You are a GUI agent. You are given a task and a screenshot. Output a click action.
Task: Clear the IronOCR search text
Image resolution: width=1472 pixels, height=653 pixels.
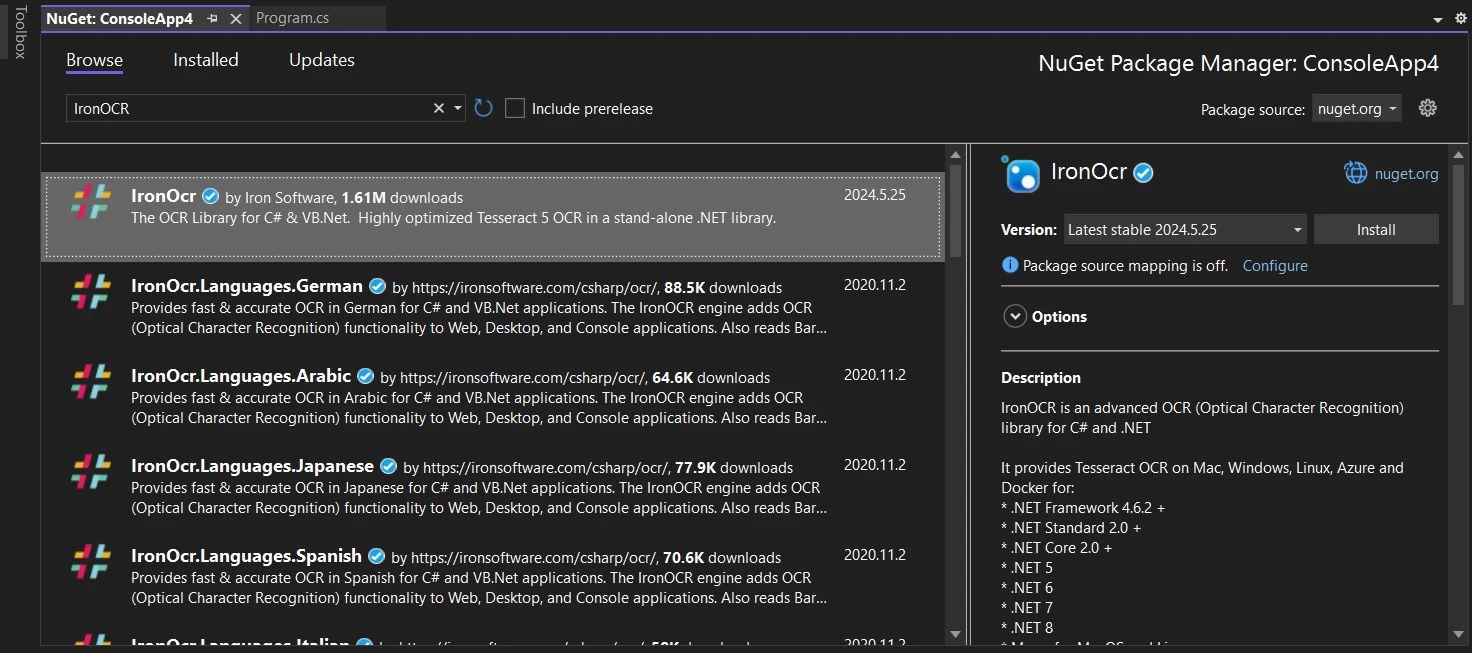(x=438, y=108)
